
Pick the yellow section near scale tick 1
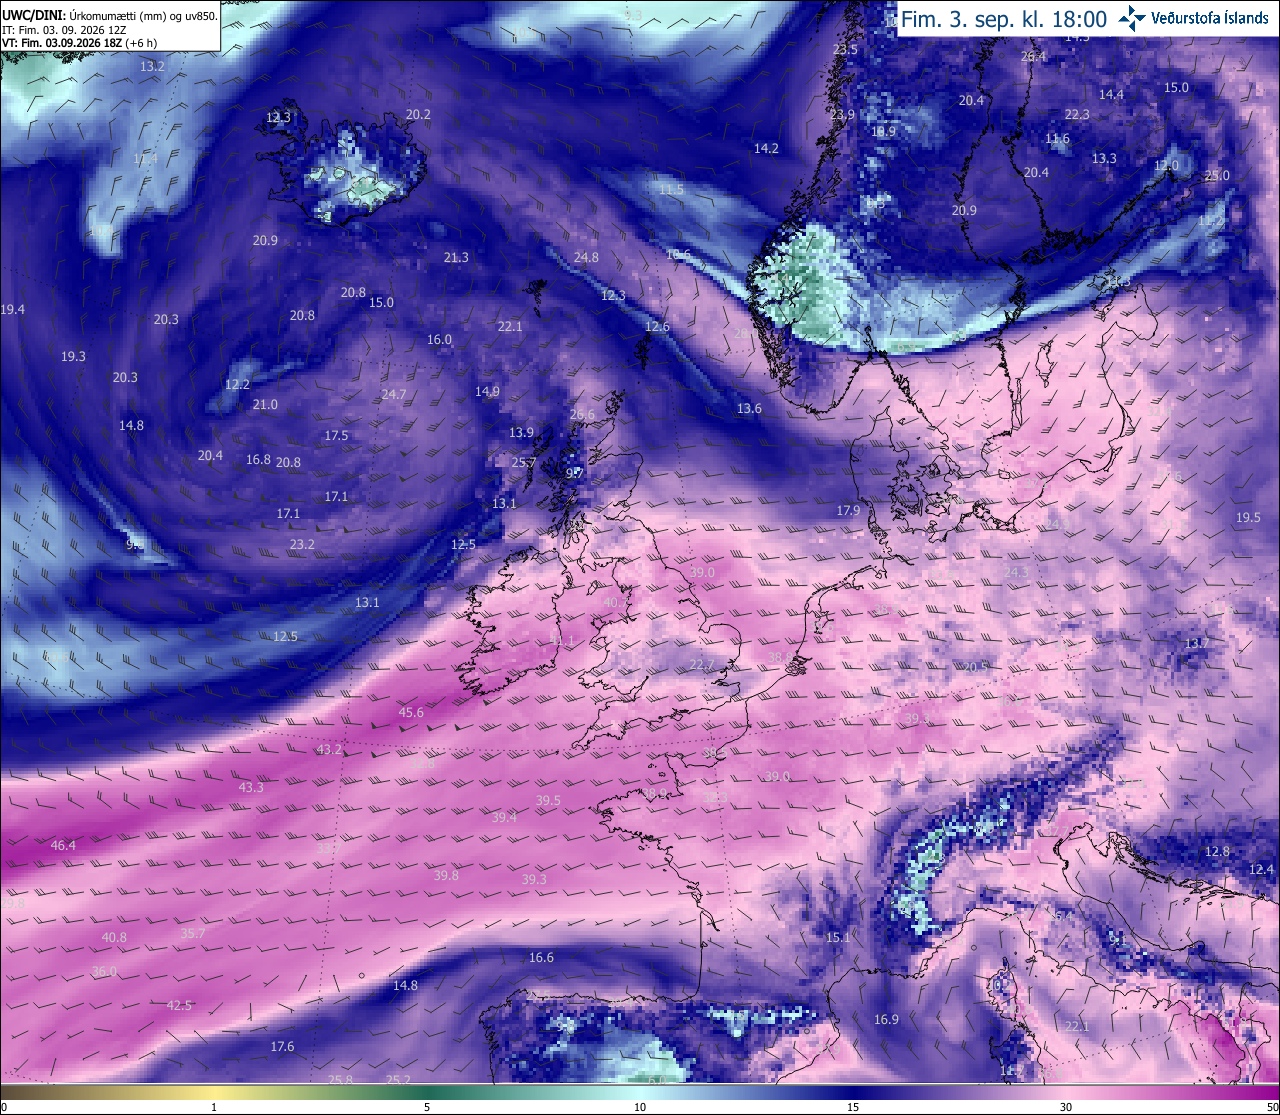pyautogui.click(x=214, y=1092)
